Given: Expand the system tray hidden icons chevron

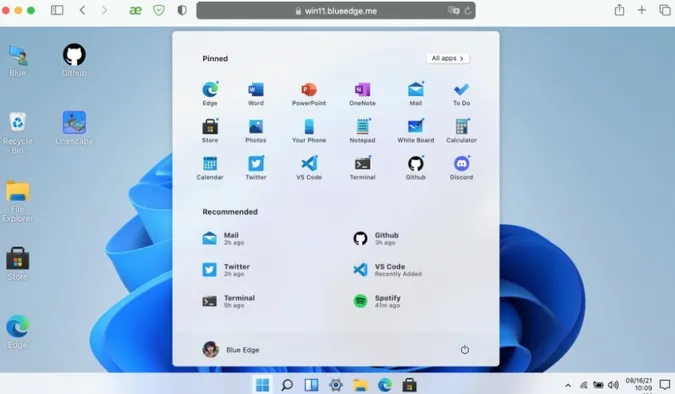Looking at the screenshot, I should click(568, 385).
